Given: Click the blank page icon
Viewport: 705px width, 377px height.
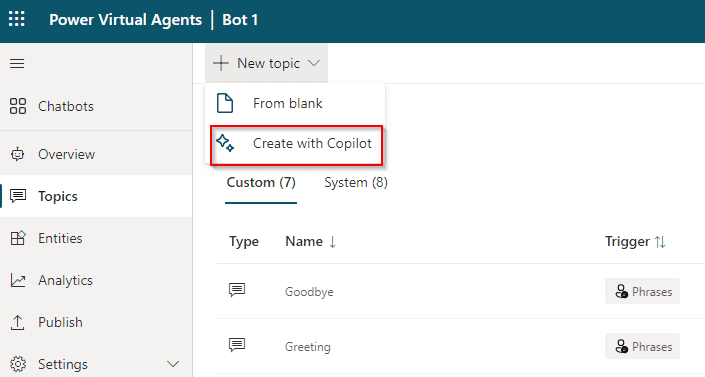Looking at the screenshot, I should coord(225,103).
